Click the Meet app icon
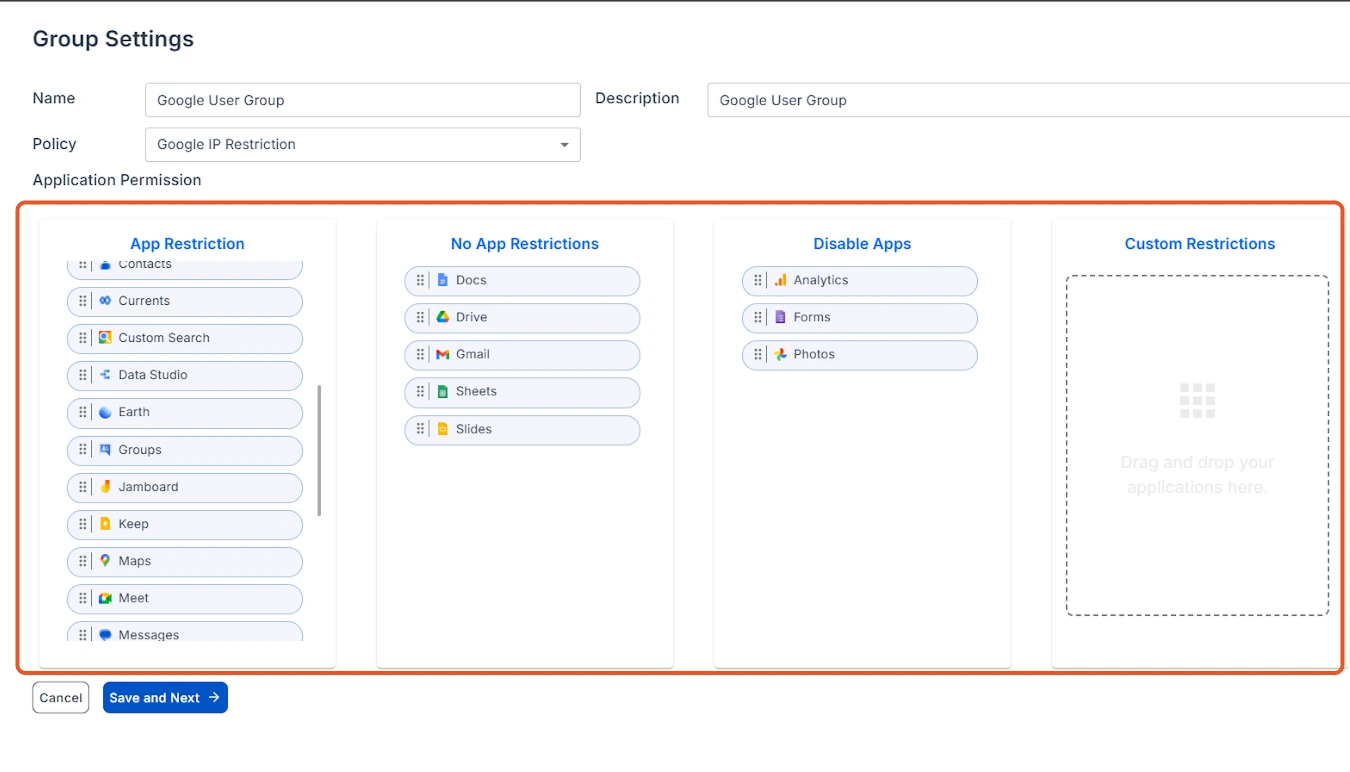 pyautogui.click(x=105, y=598)
